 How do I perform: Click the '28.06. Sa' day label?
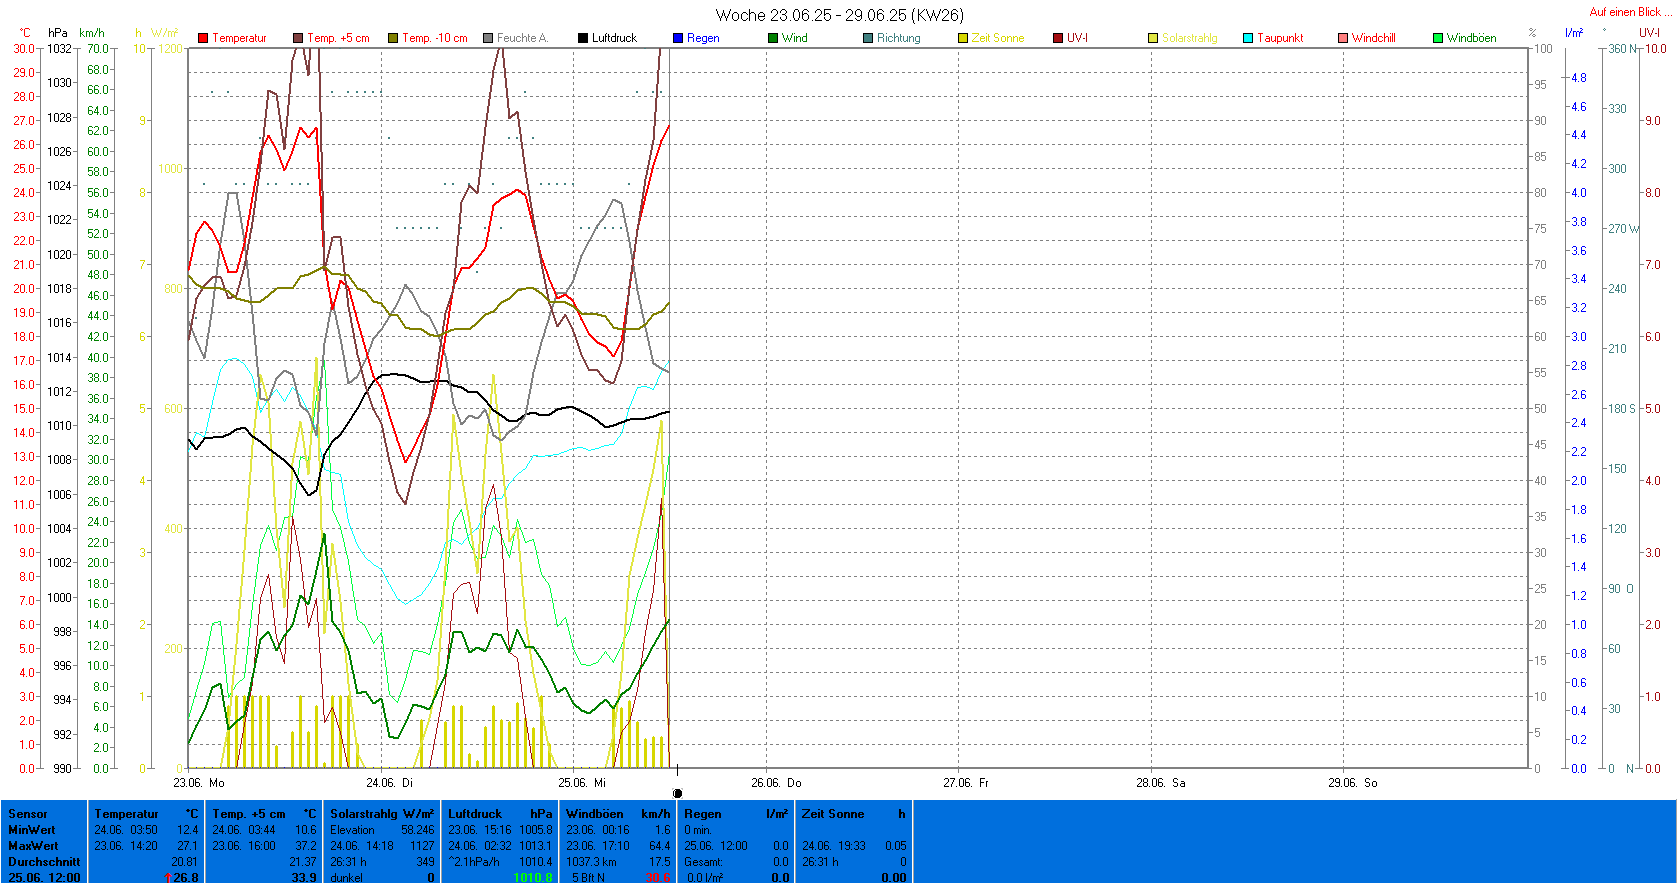1160,783
